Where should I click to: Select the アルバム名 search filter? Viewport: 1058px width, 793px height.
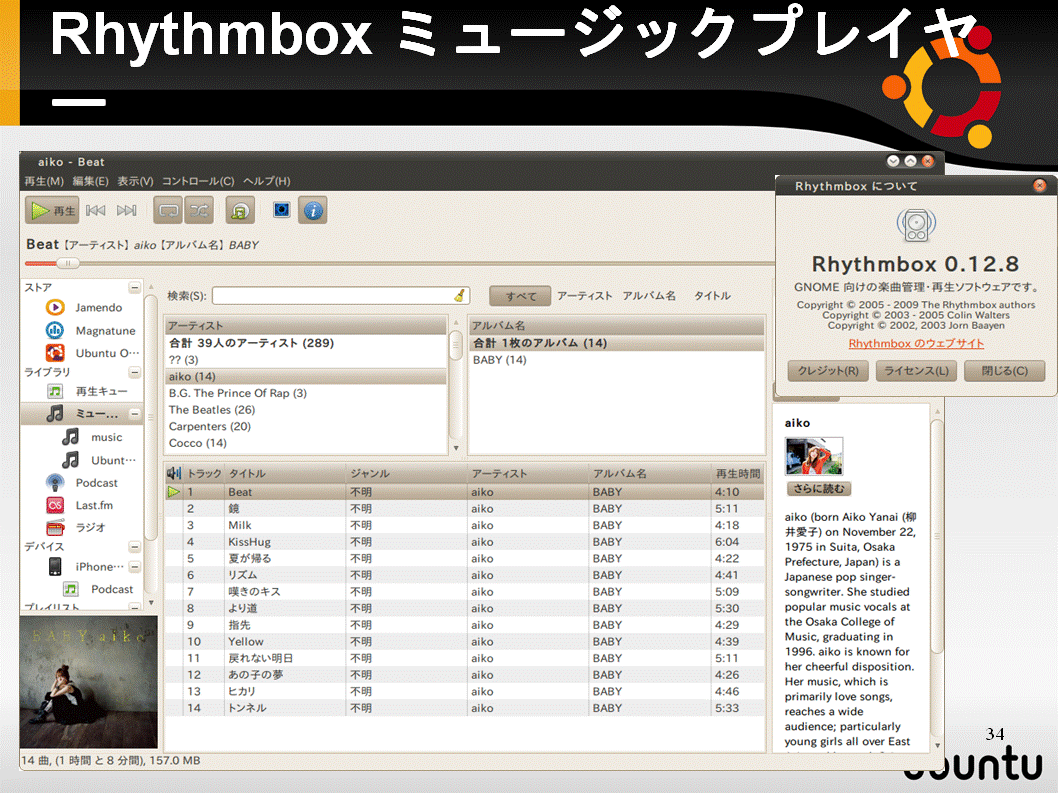649,296
